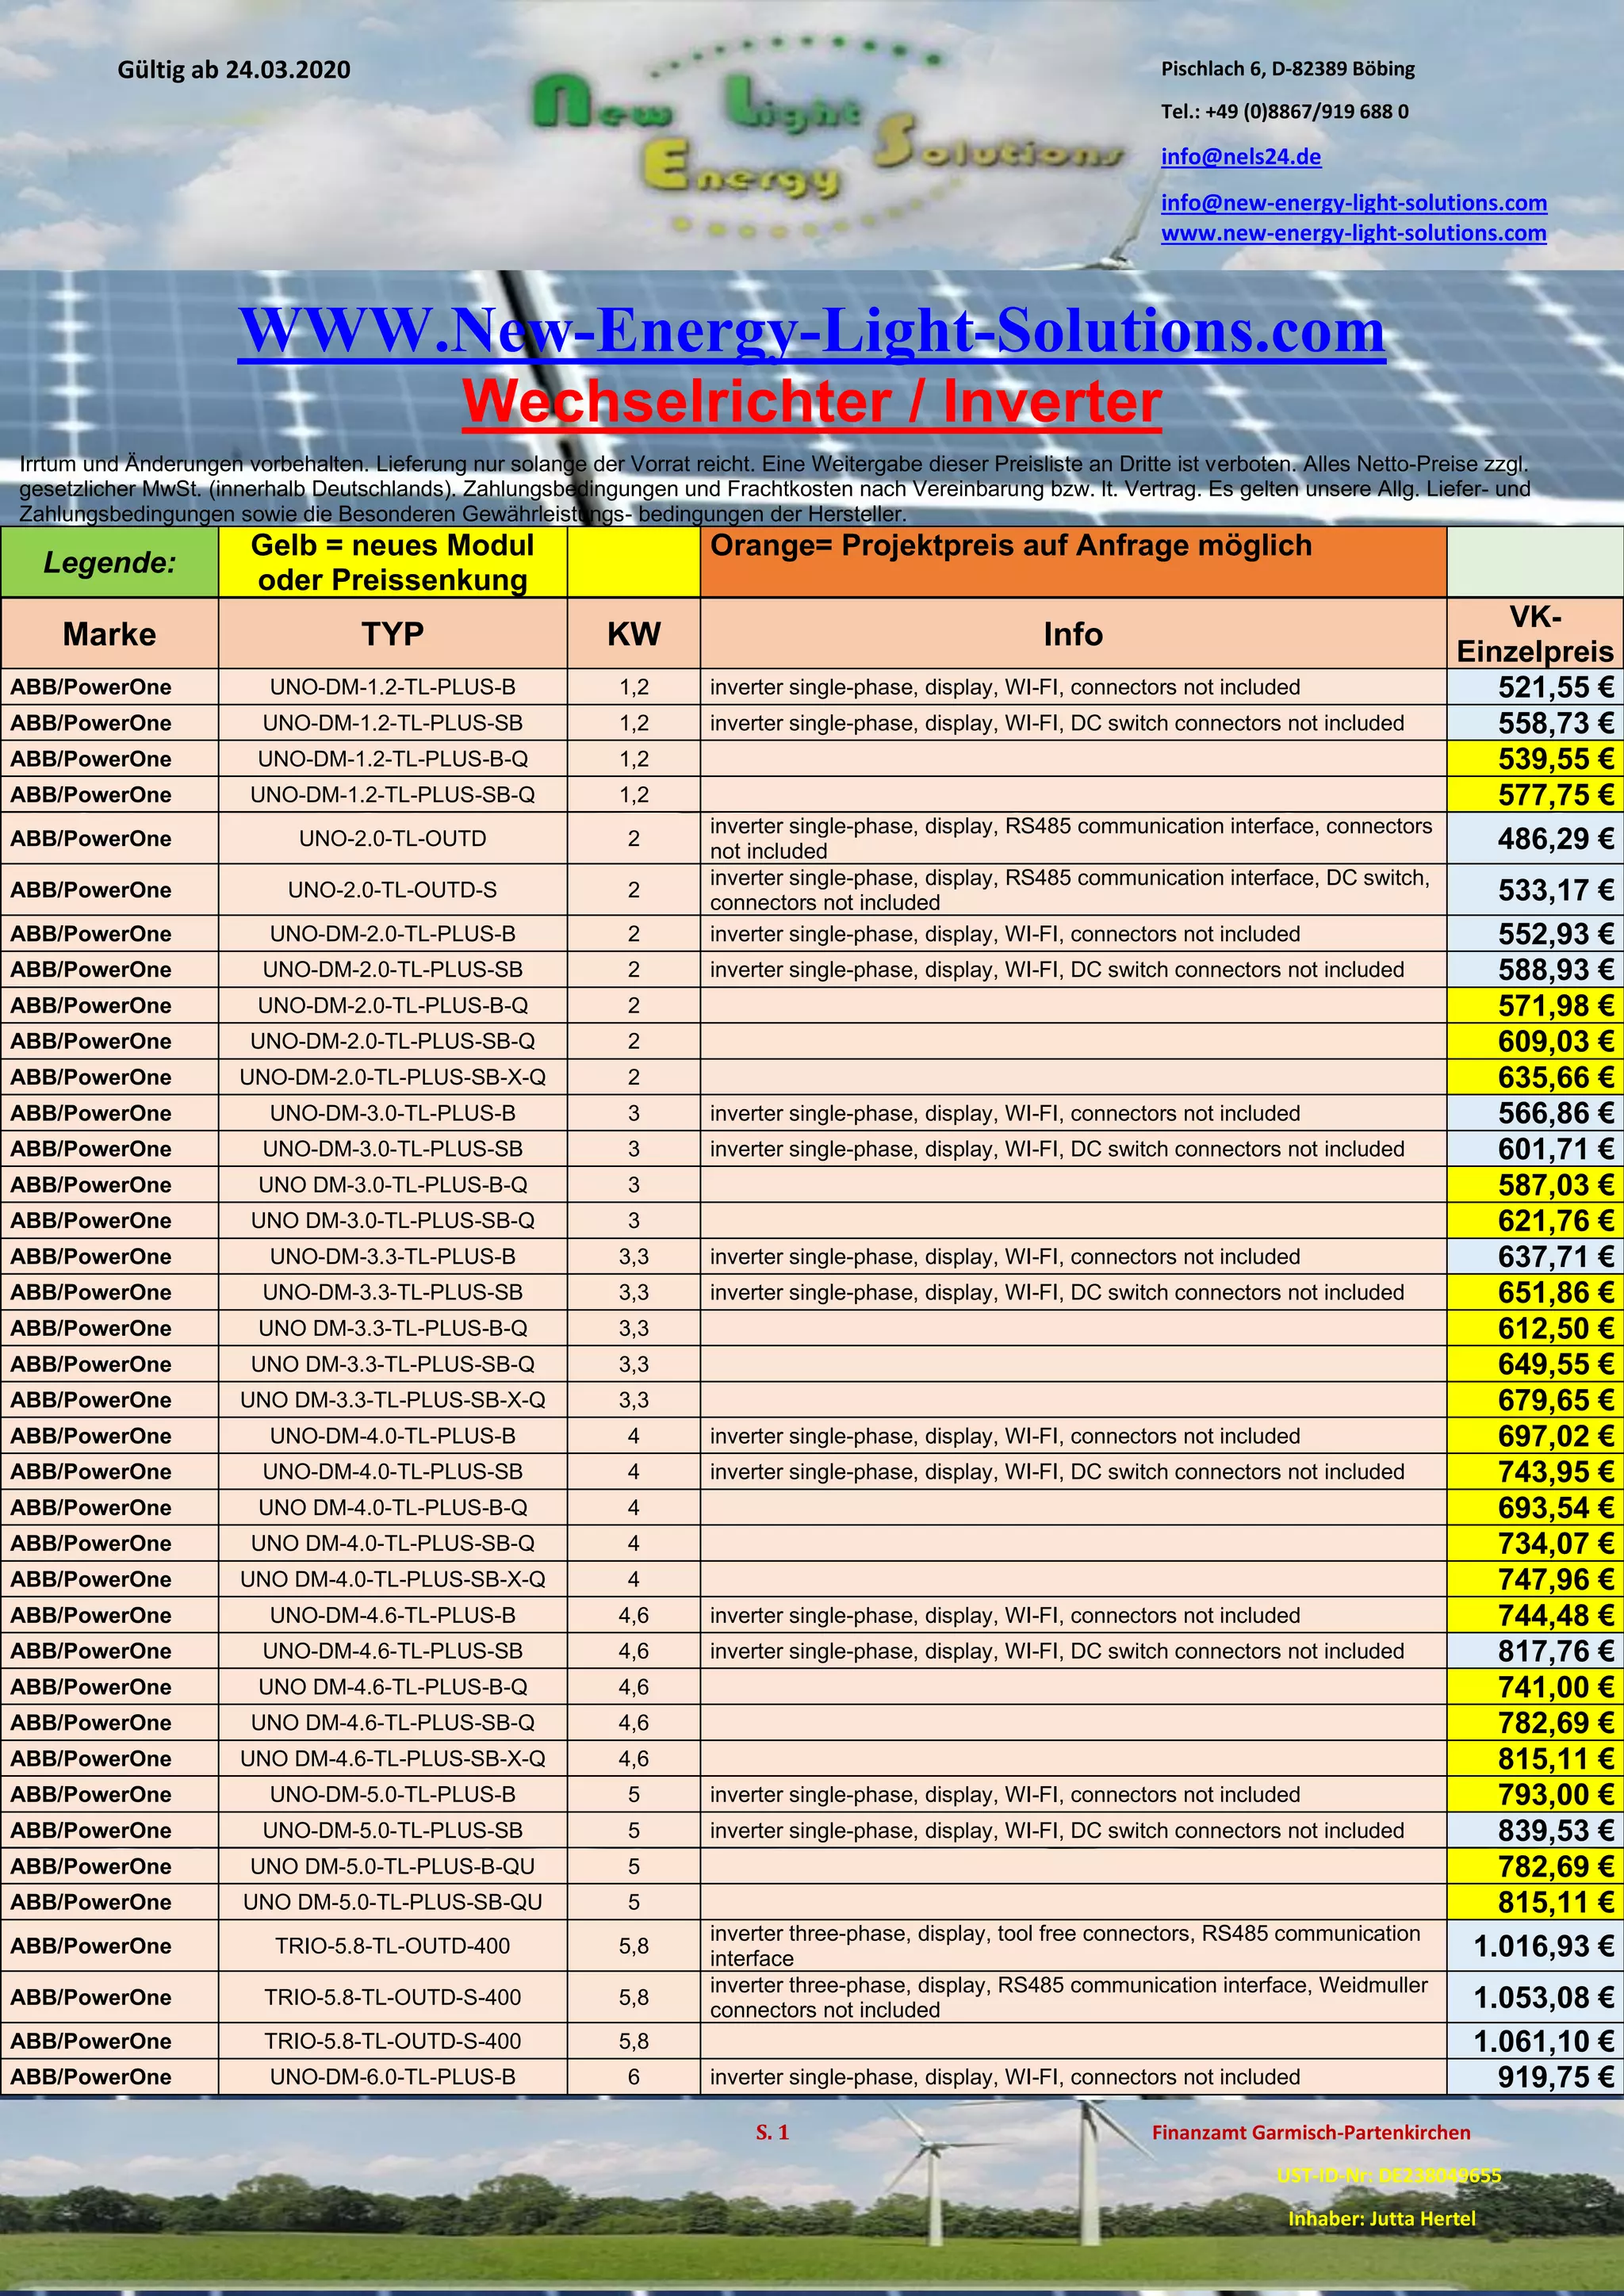
Task: Click the 1.061,10 € price cell
Action: [1543, 2041]
